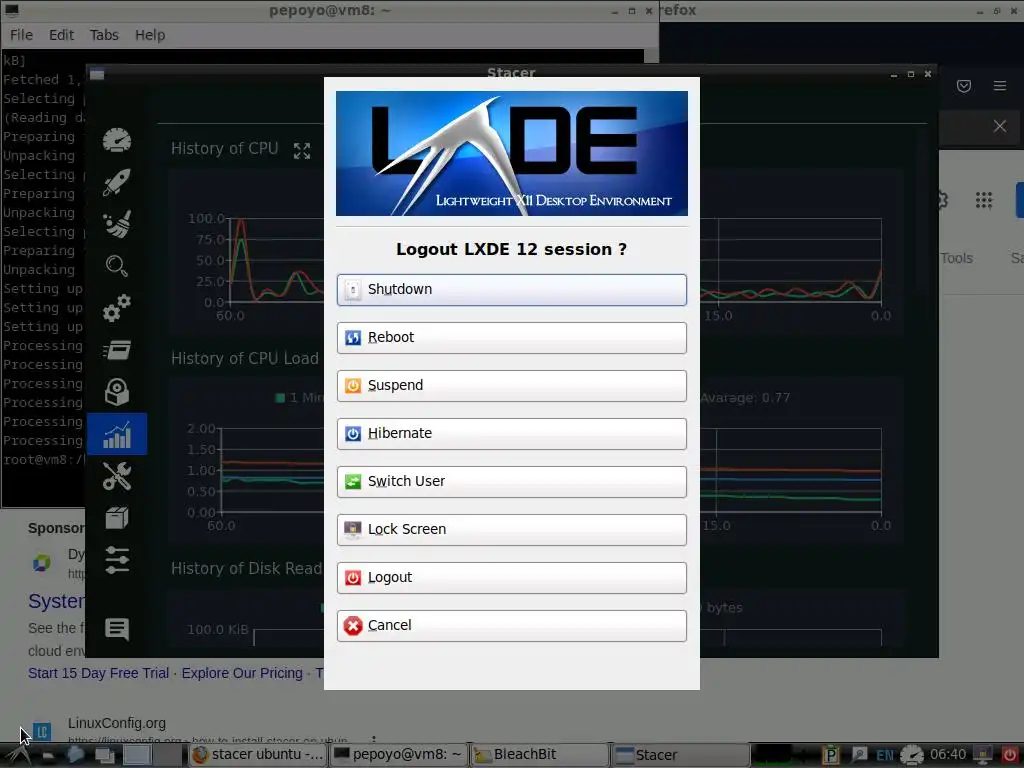Open Stacer Settings sliders icon

117,560
